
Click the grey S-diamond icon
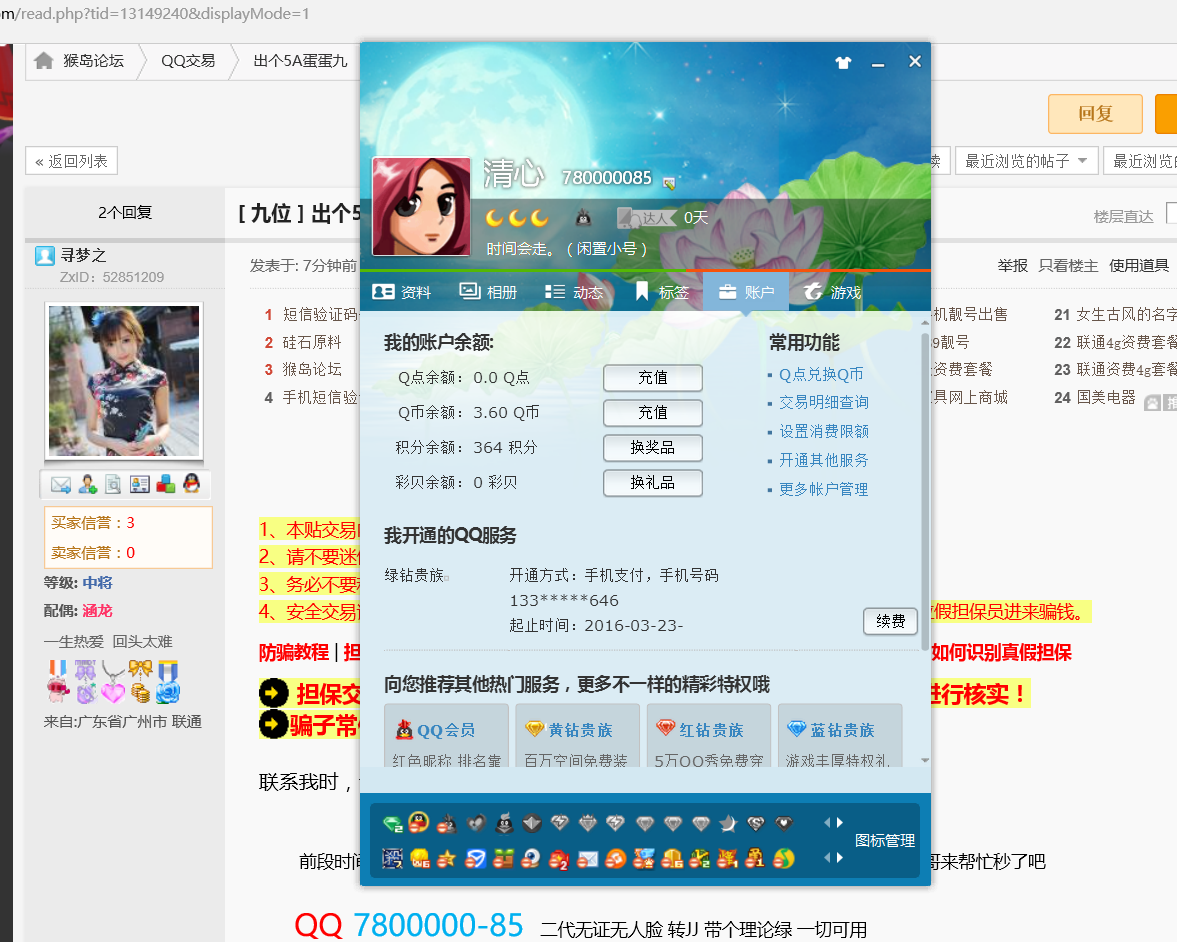[x=756, y=823]
